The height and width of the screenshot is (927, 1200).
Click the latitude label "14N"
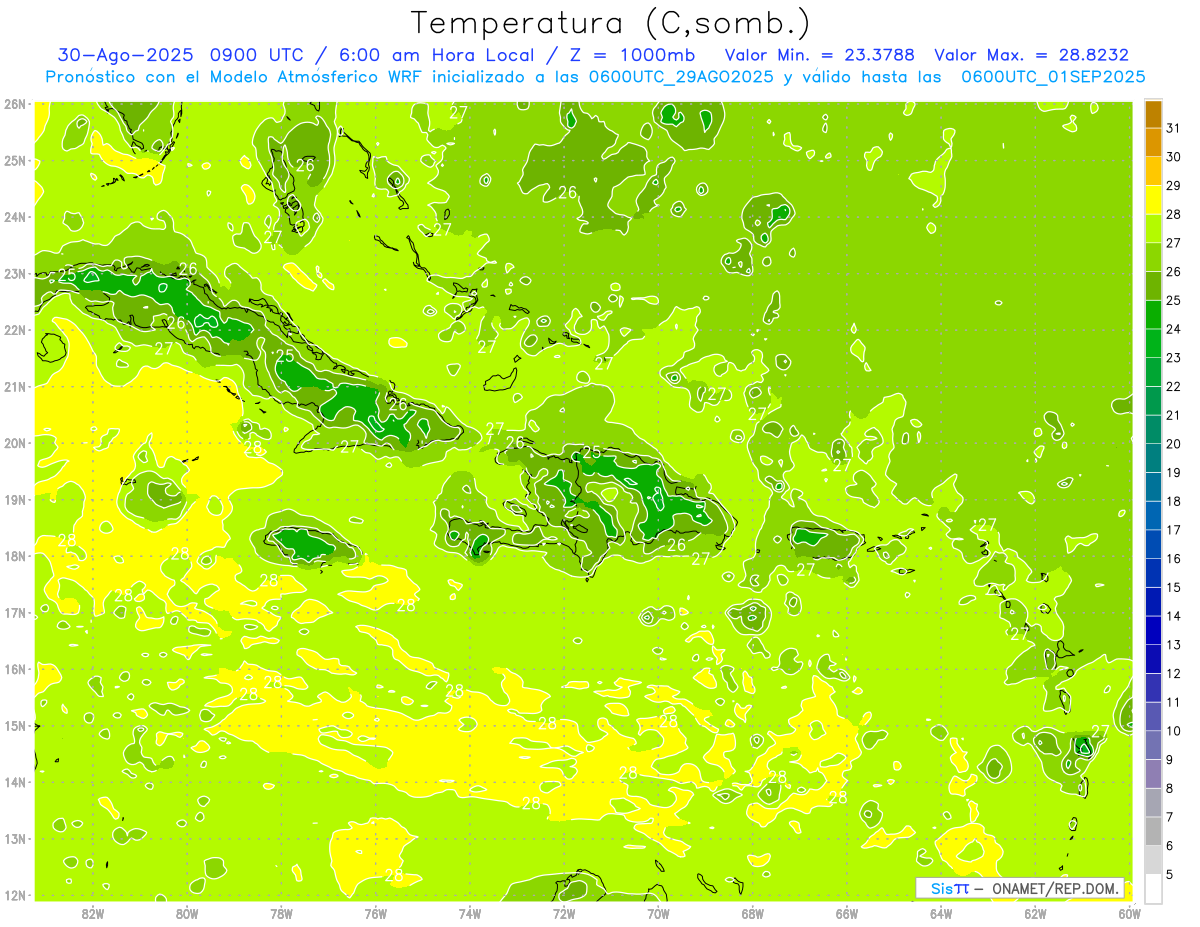pos(14,782)
